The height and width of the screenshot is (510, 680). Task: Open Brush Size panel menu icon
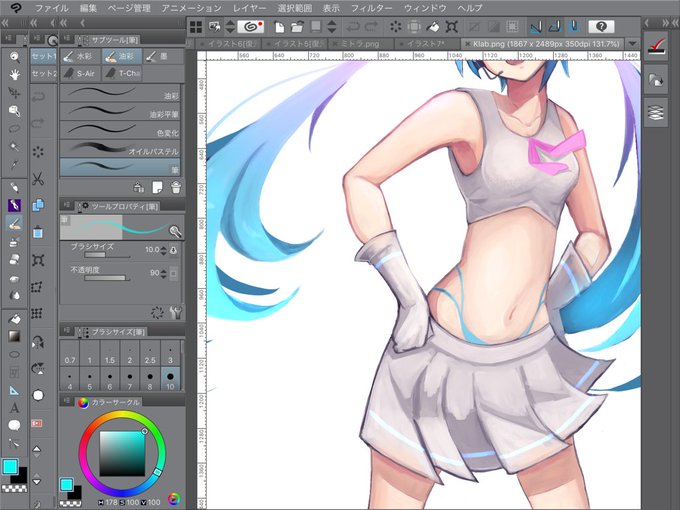(67, 330)
